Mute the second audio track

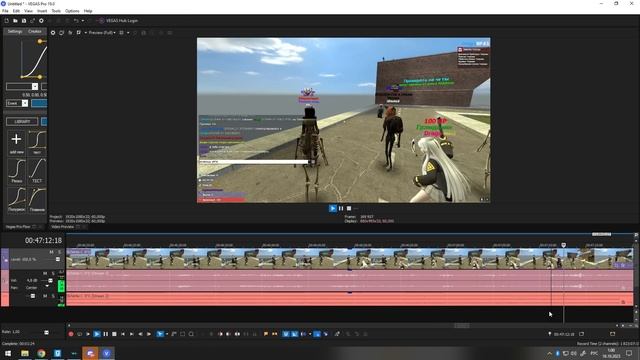(x=45, y=296)
